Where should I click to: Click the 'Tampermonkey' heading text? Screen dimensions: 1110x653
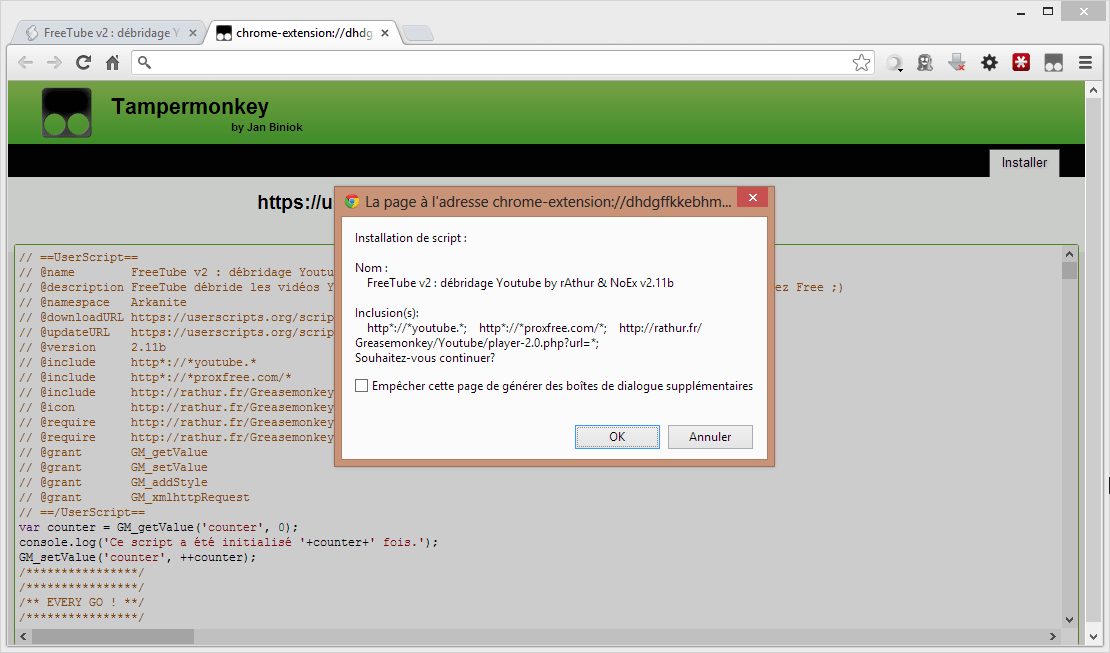coord(190,106)
